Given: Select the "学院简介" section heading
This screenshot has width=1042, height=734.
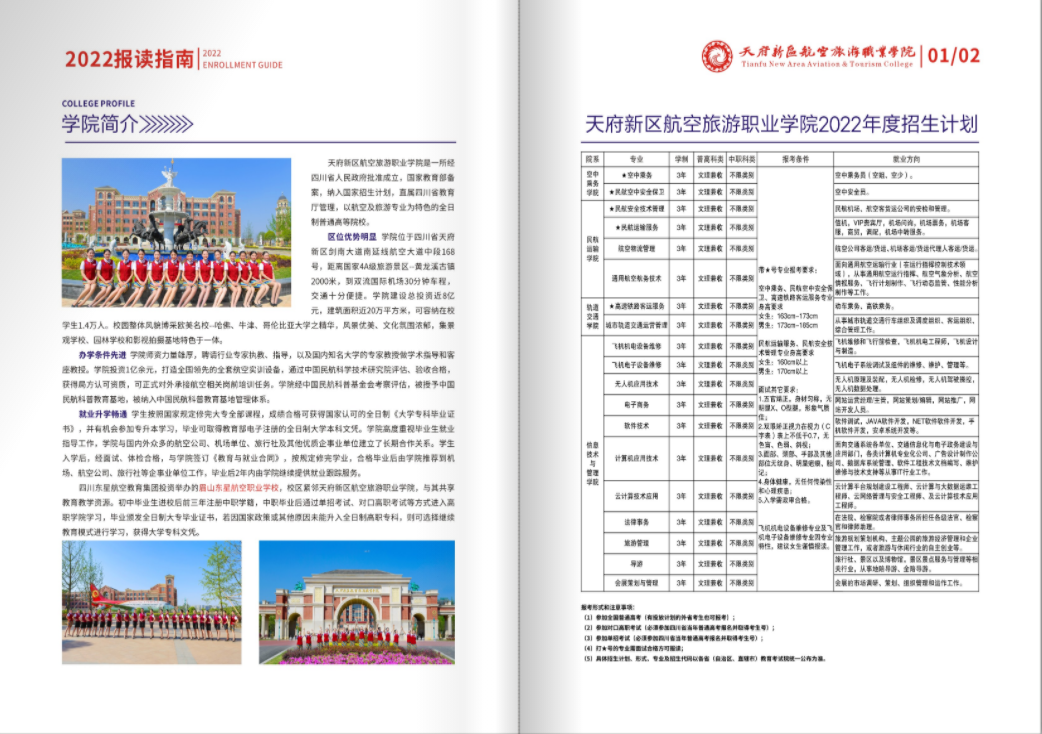Looking at the screenshot, I should pyautogui.click(x=100, y=124).
